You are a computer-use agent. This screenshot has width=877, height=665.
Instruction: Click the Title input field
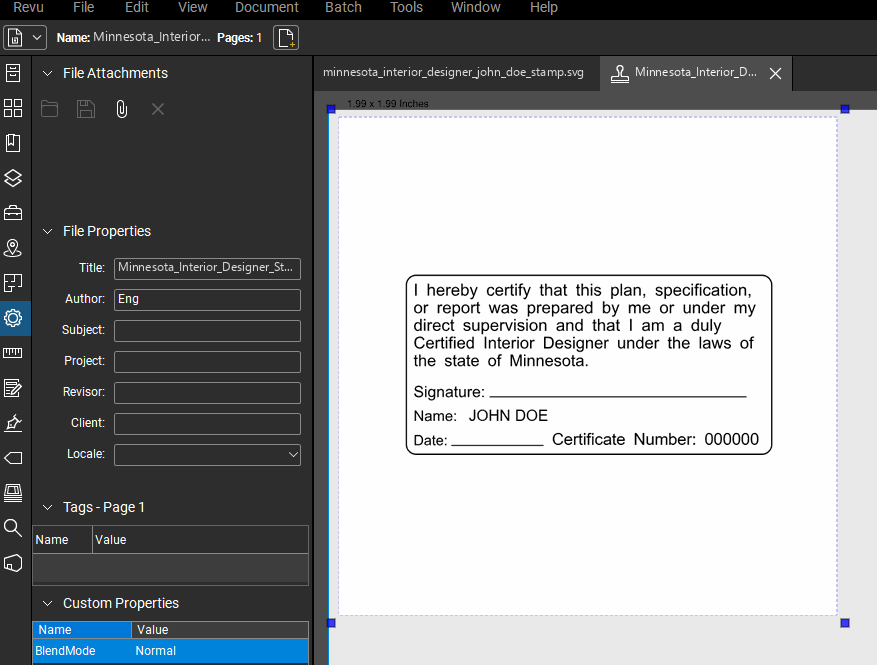208,268
